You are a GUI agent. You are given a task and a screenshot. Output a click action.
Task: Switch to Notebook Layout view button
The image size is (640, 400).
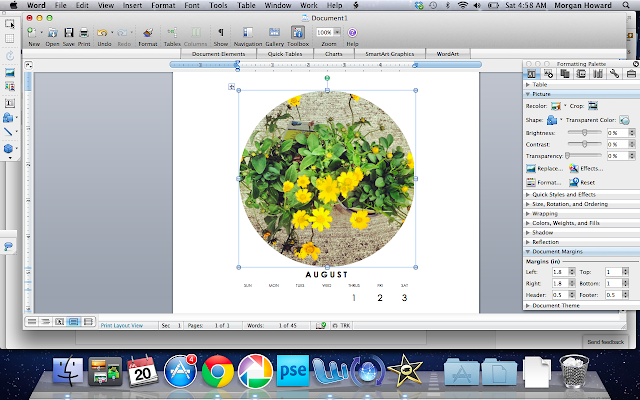[x=88, y=322]
